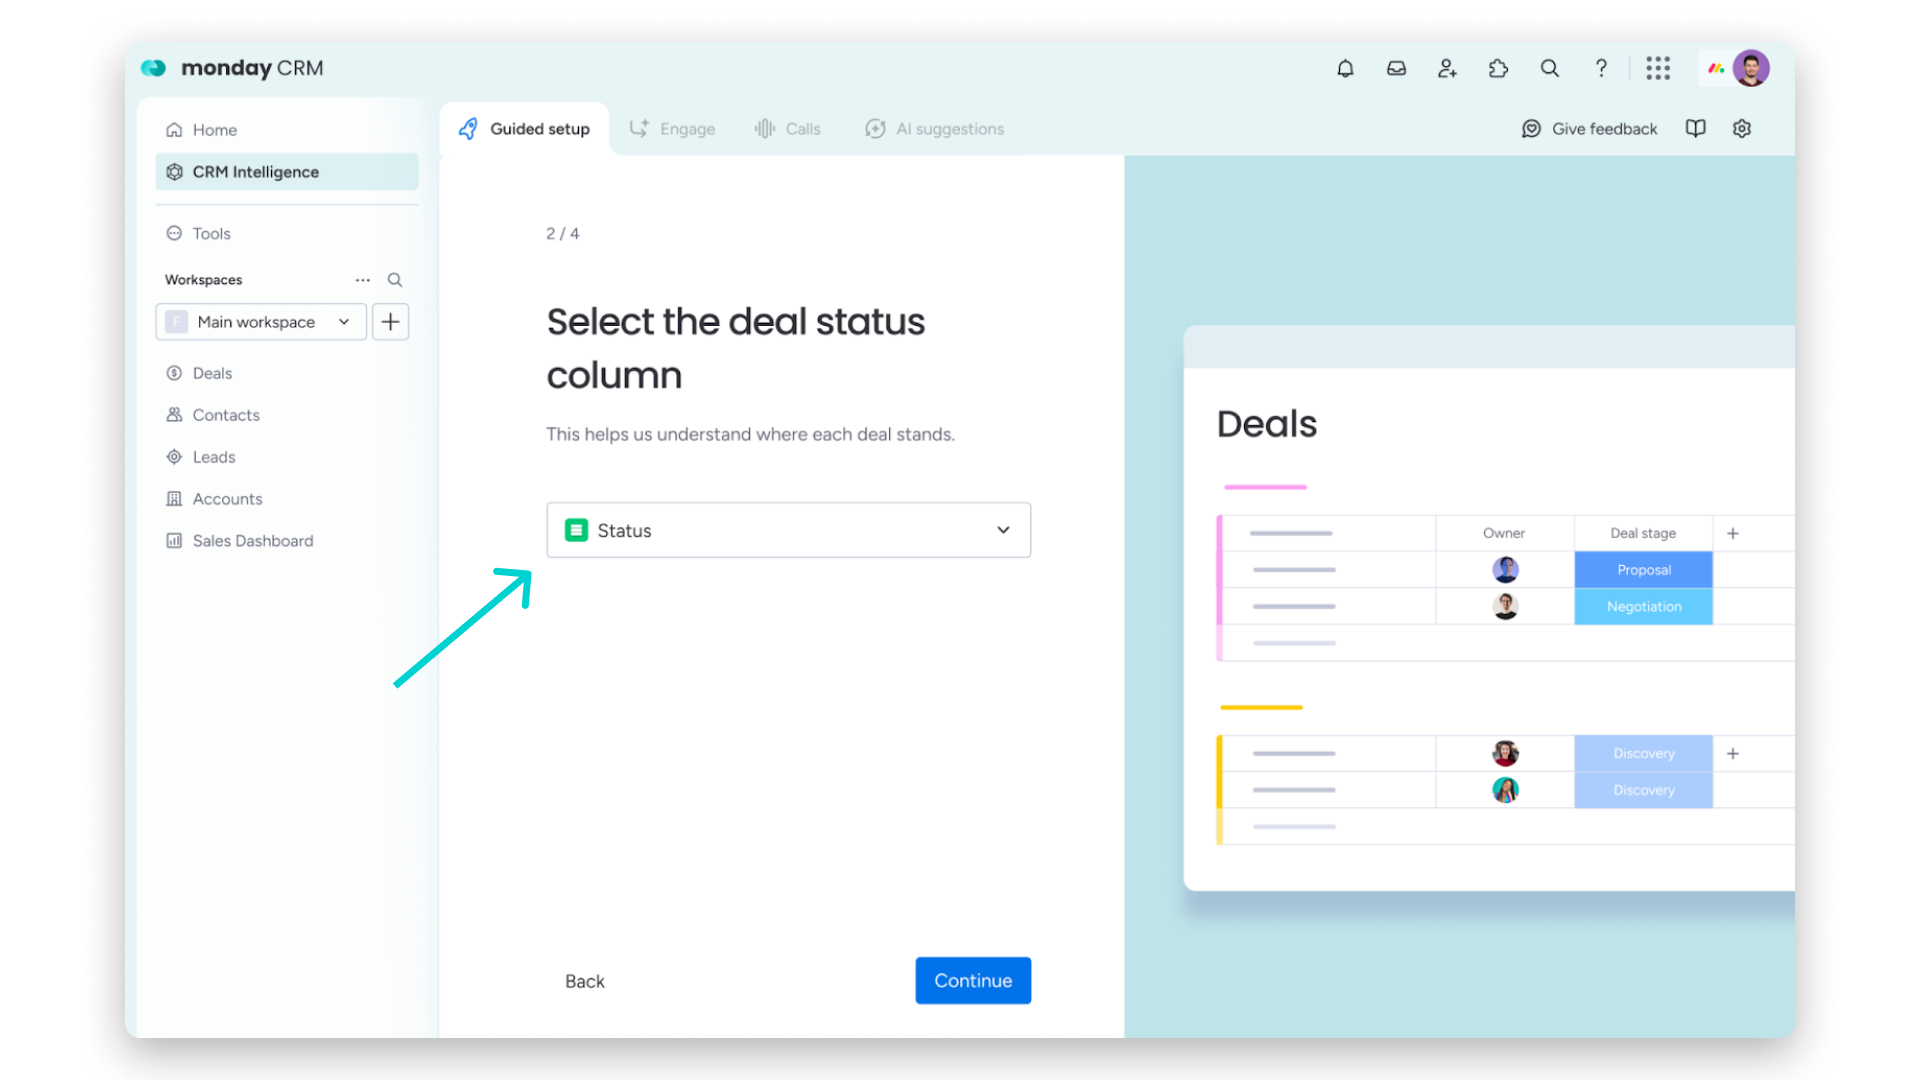Switch to the Guided setup tab
This screenshot has width=1920, height=1080.
tap(525, 129)
